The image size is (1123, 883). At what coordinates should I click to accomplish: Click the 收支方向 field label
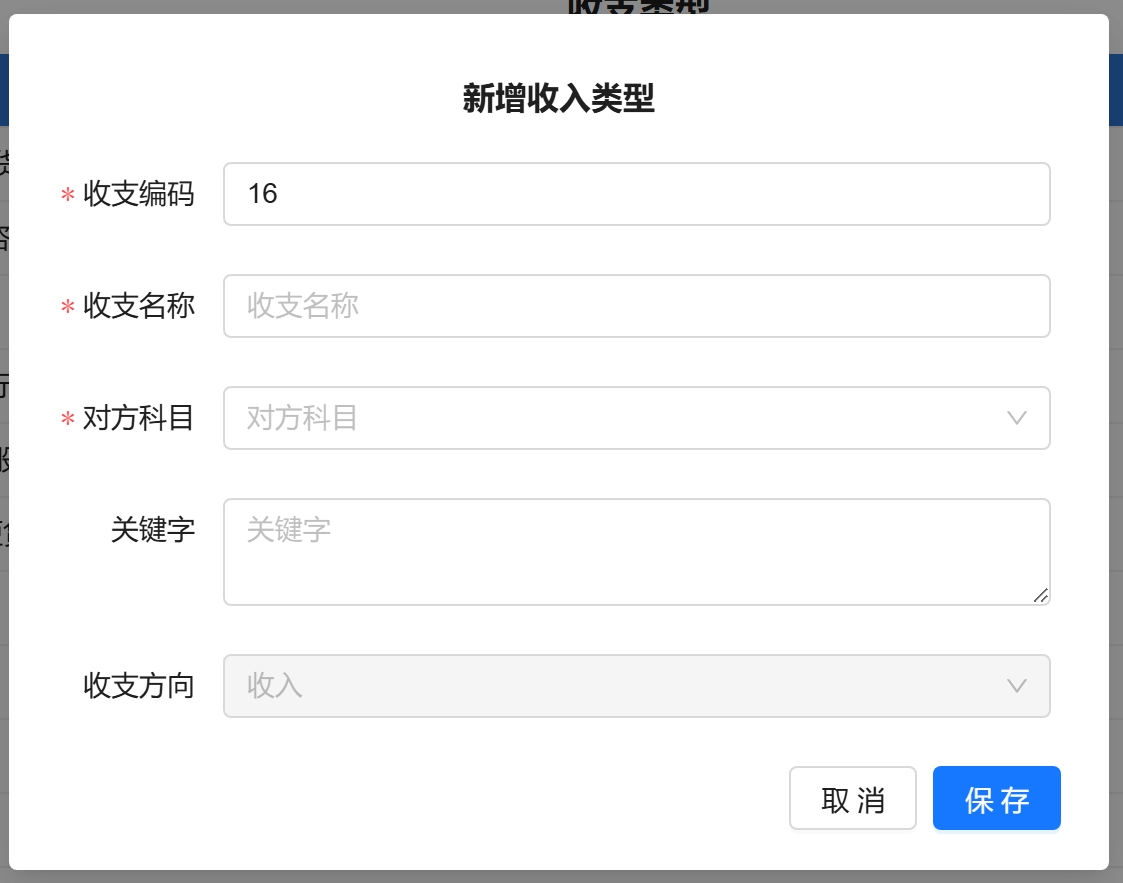tap(138, 686)
